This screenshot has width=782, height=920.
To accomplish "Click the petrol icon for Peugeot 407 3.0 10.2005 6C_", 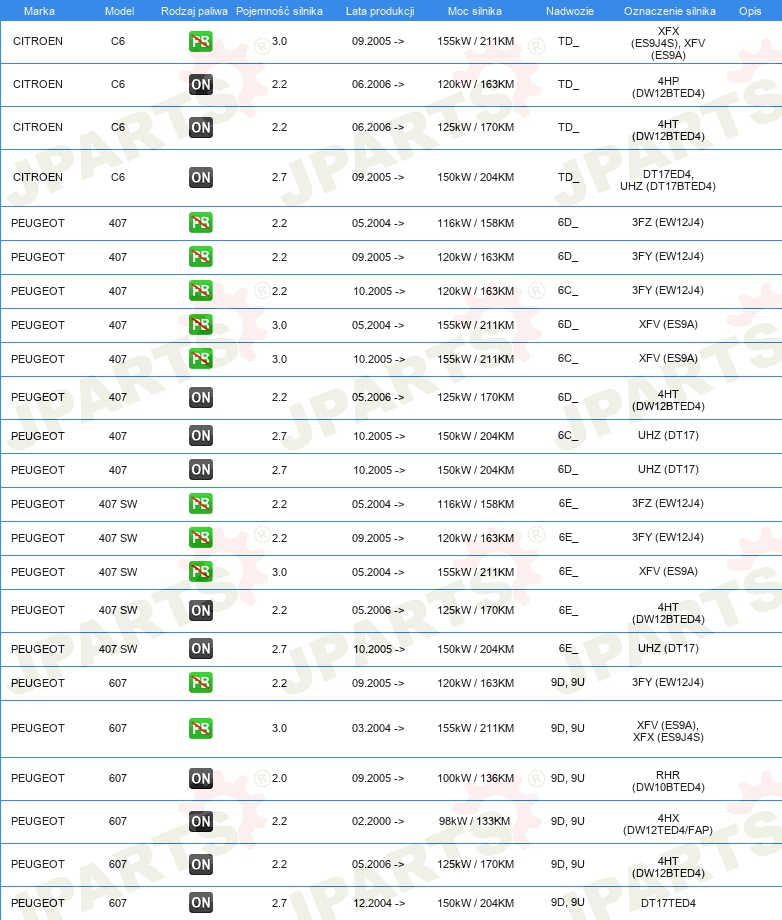I will [201, 359].
